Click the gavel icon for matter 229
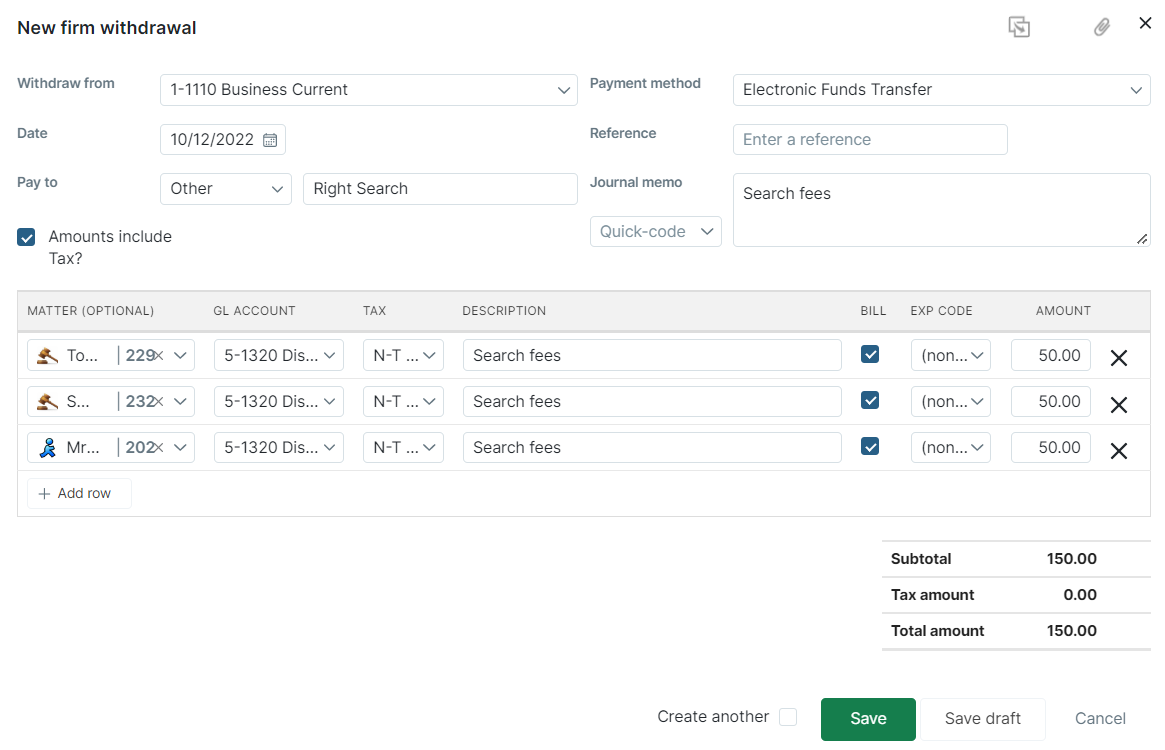This screenshot has width=1165, height=750. click(48, 355)
